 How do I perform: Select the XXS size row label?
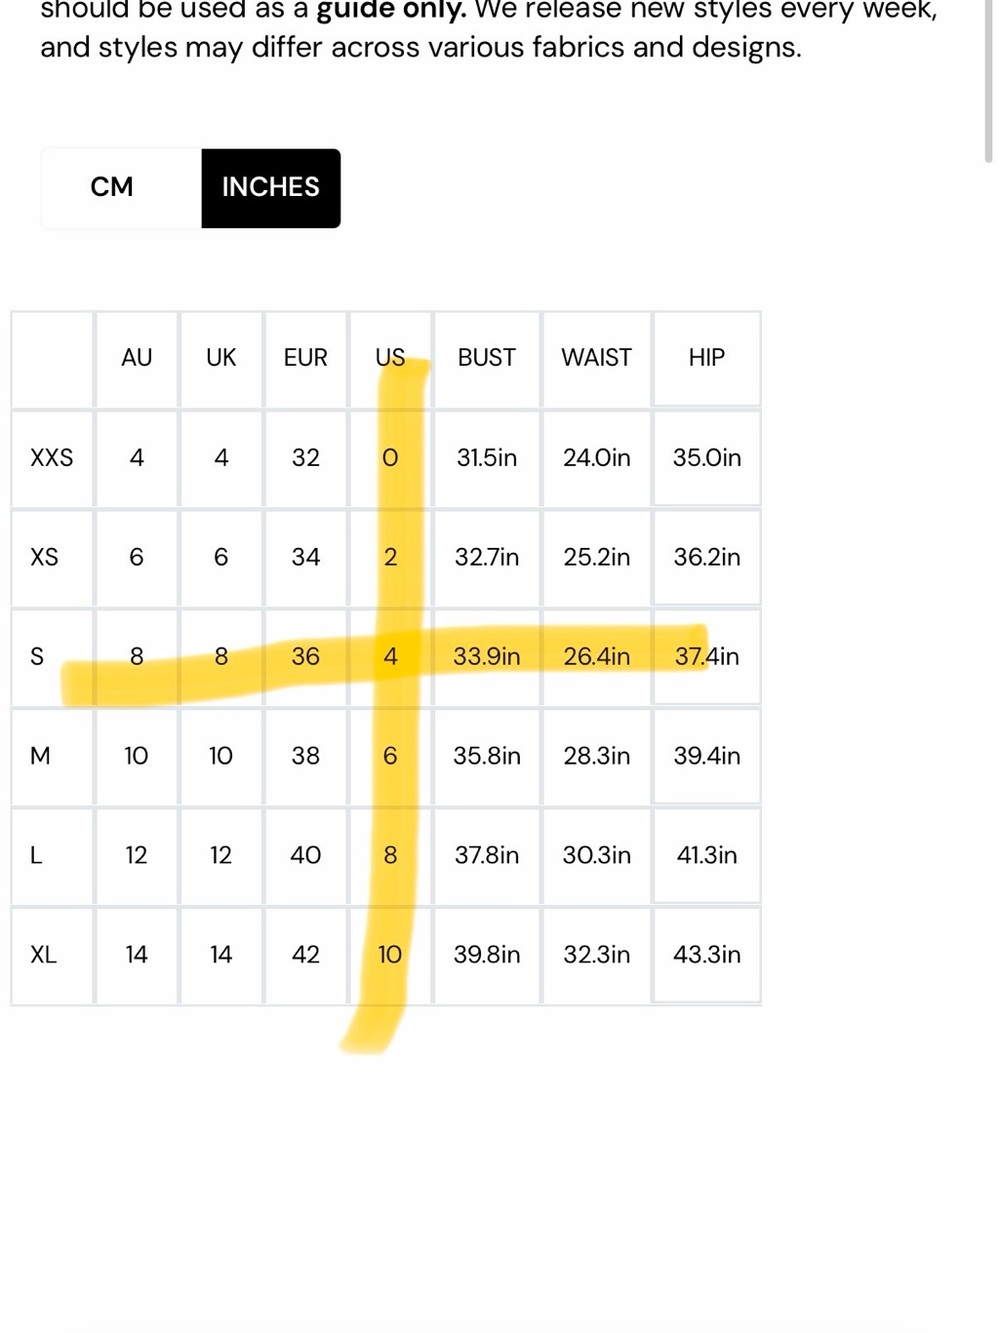[52, 458]
